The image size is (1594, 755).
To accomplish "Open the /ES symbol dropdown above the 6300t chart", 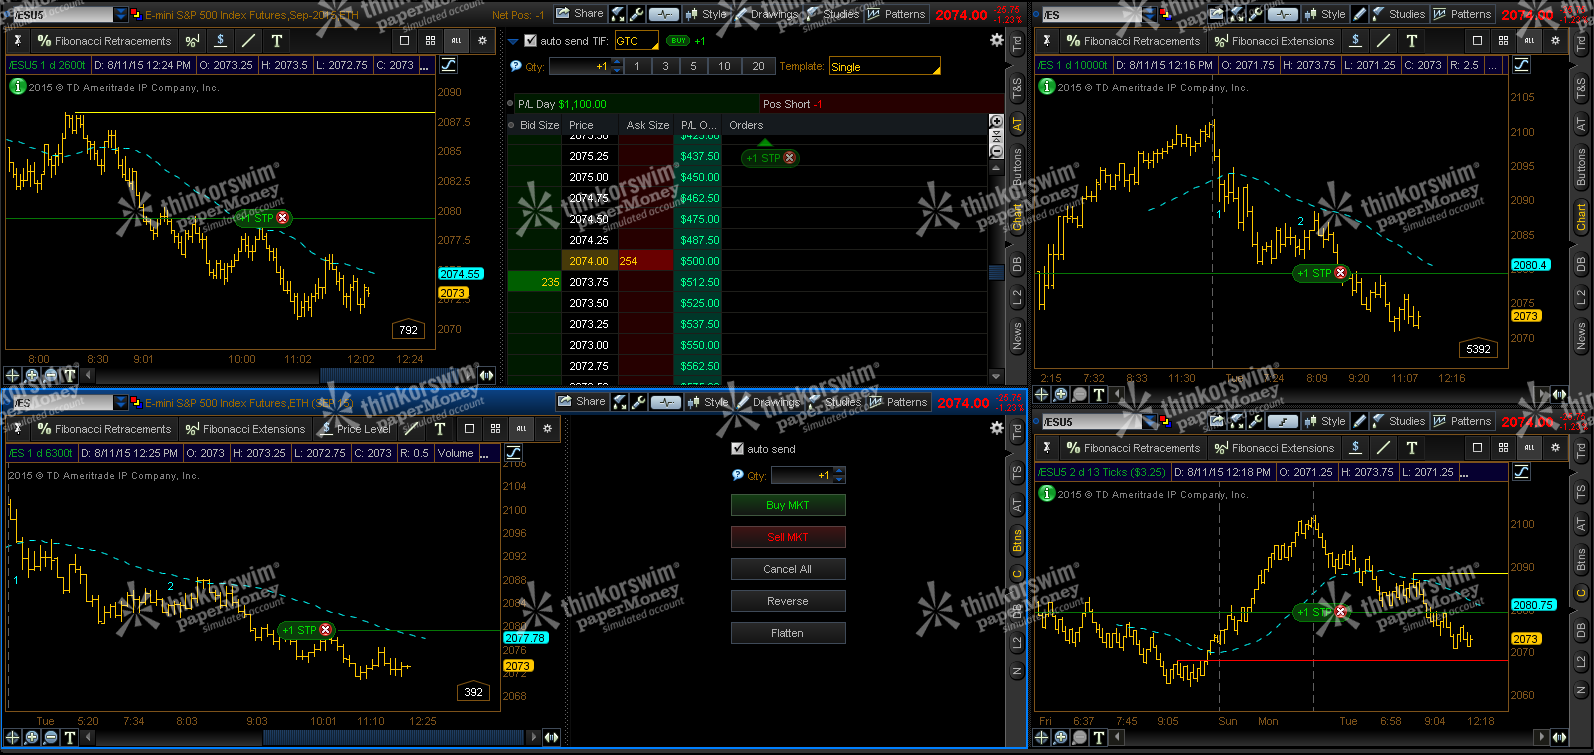I will point(121,402).
